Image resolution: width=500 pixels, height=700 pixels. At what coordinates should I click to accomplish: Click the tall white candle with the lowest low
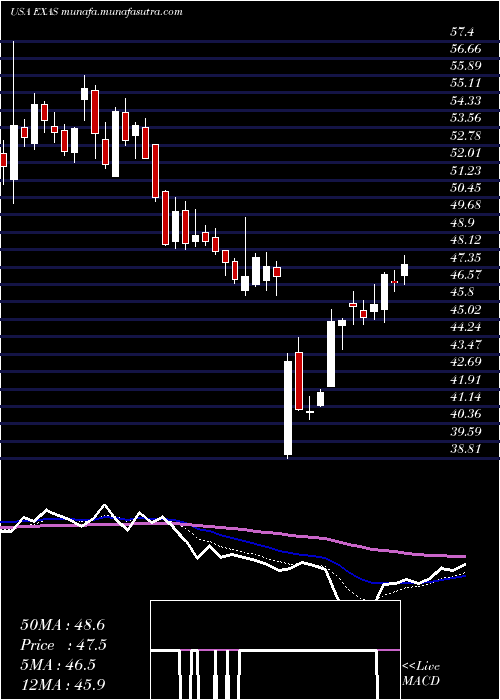288,405
